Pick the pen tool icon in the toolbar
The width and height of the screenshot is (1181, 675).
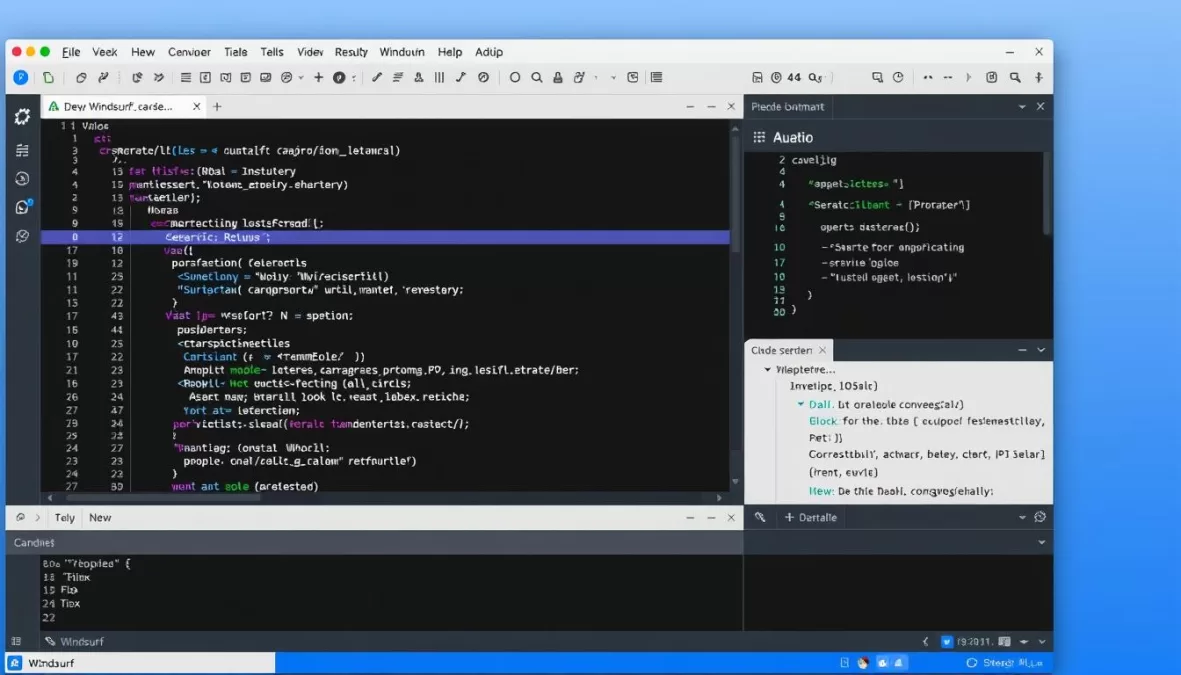pyautogui.click(x=376, y=77)
